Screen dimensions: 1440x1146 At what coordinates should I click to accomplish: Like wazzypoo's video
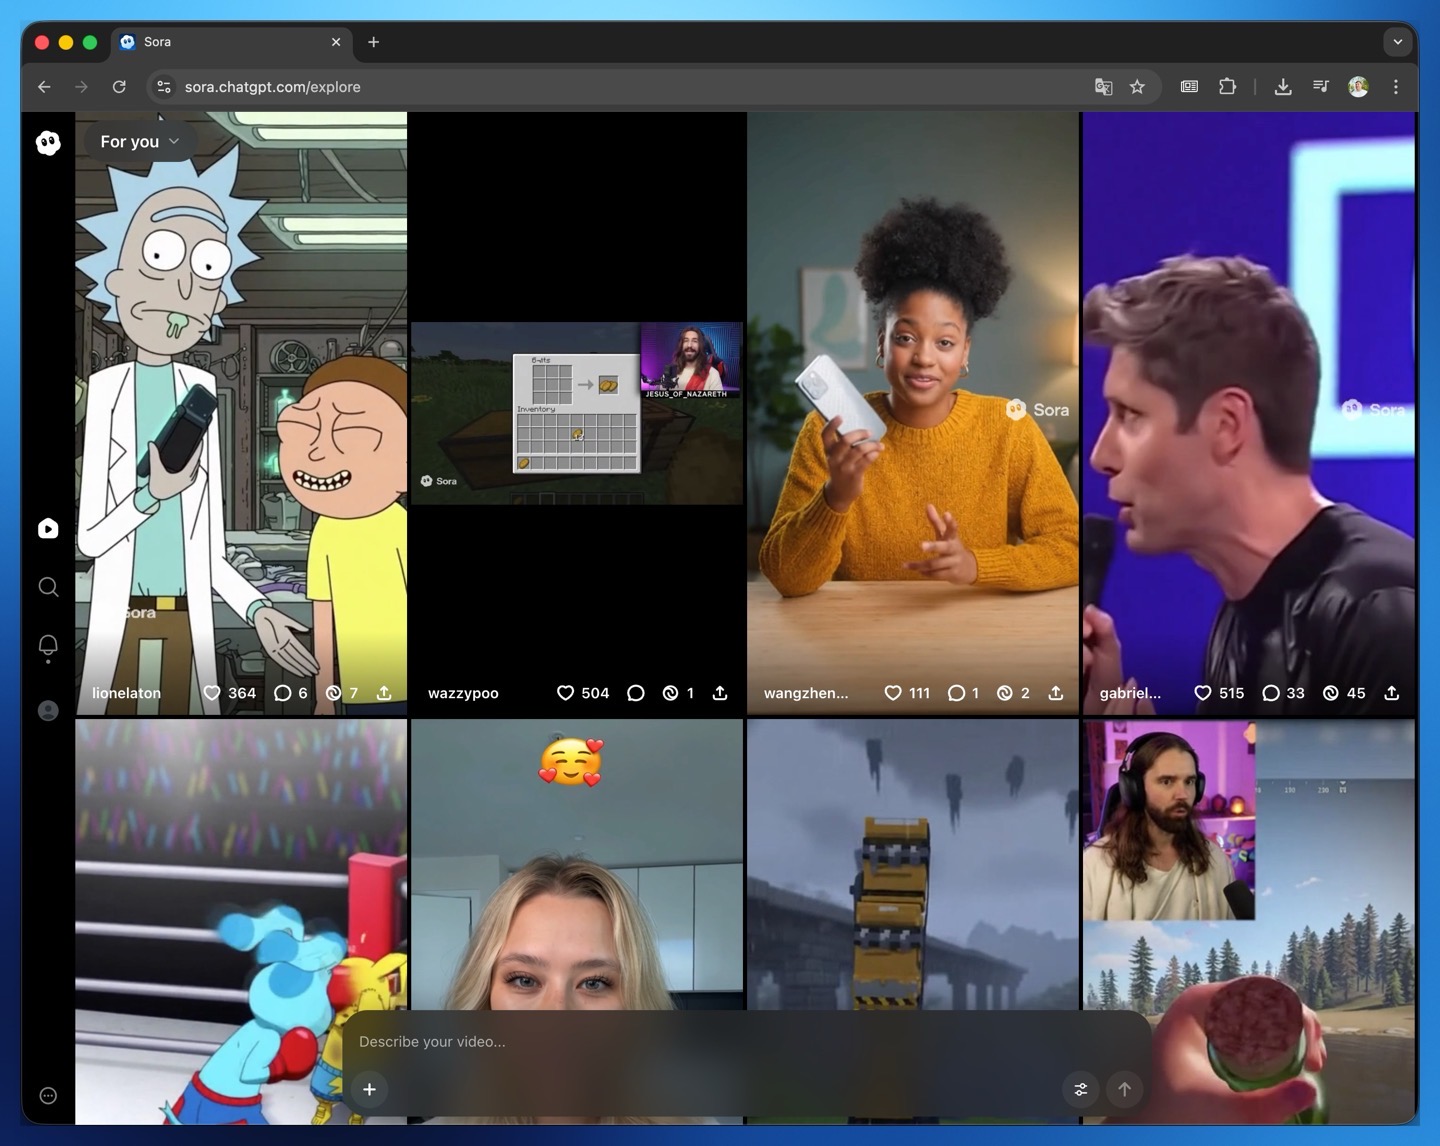pyautogui.click(x=565, y=693)
